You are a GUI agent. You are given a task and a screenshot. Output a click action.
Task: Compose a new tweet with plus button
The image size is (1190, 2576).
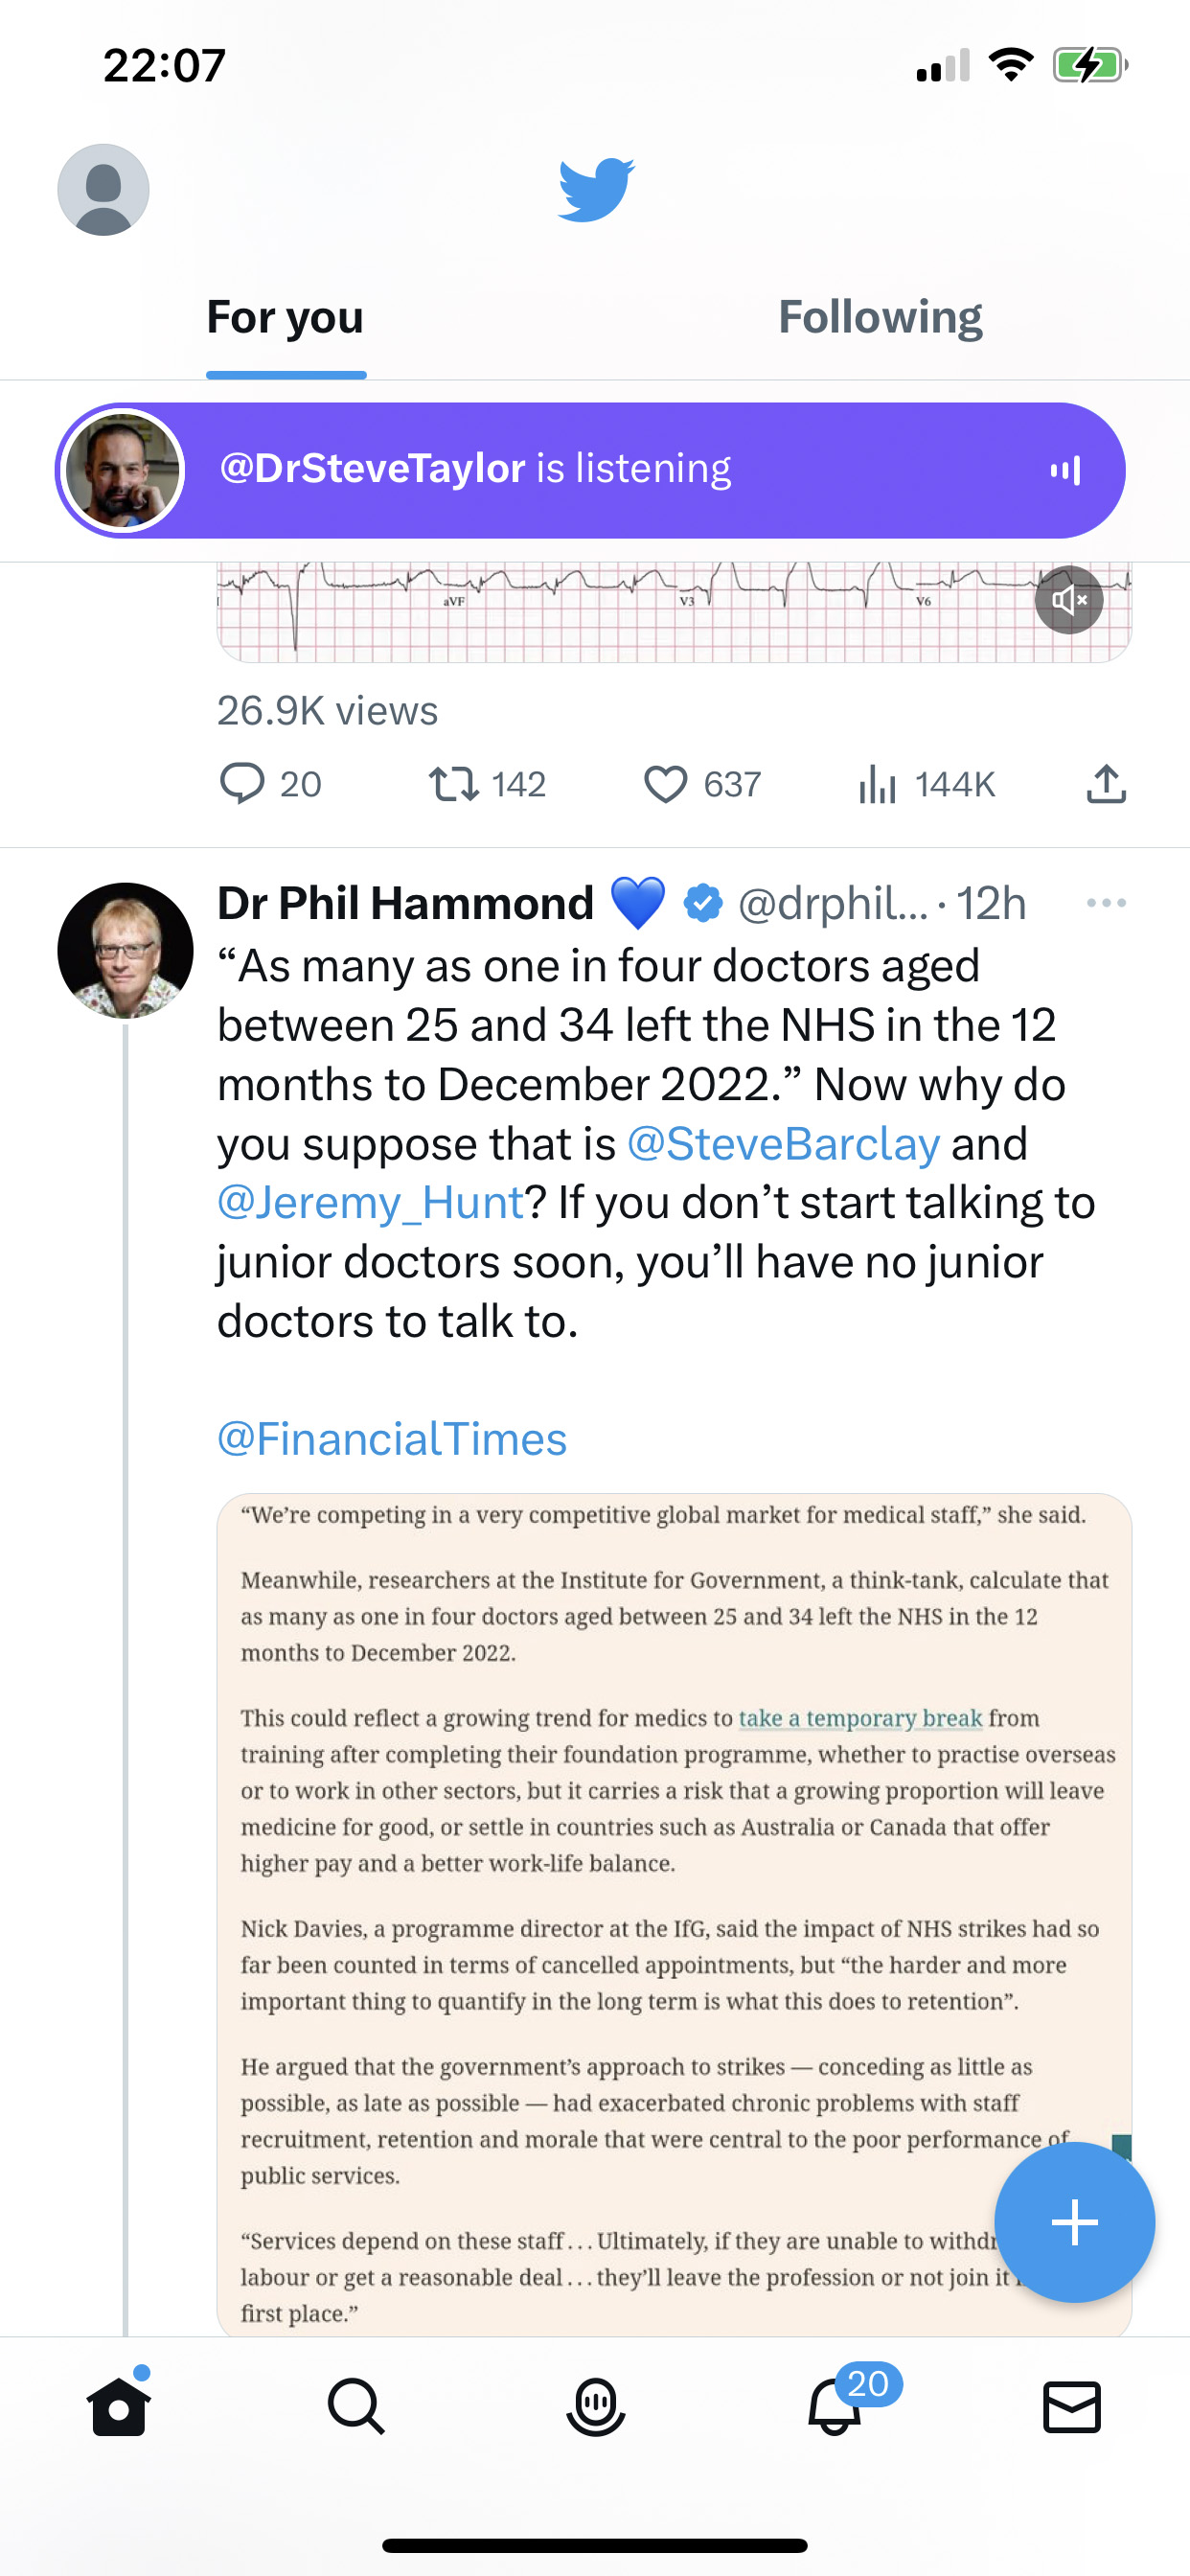coord(1075,2222)
